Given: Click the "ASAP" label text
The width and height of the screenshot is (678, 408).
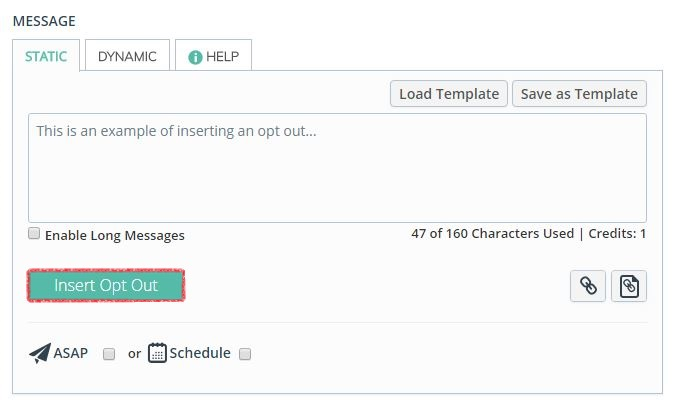Looking at the screenshot, I should coord(70,353).
